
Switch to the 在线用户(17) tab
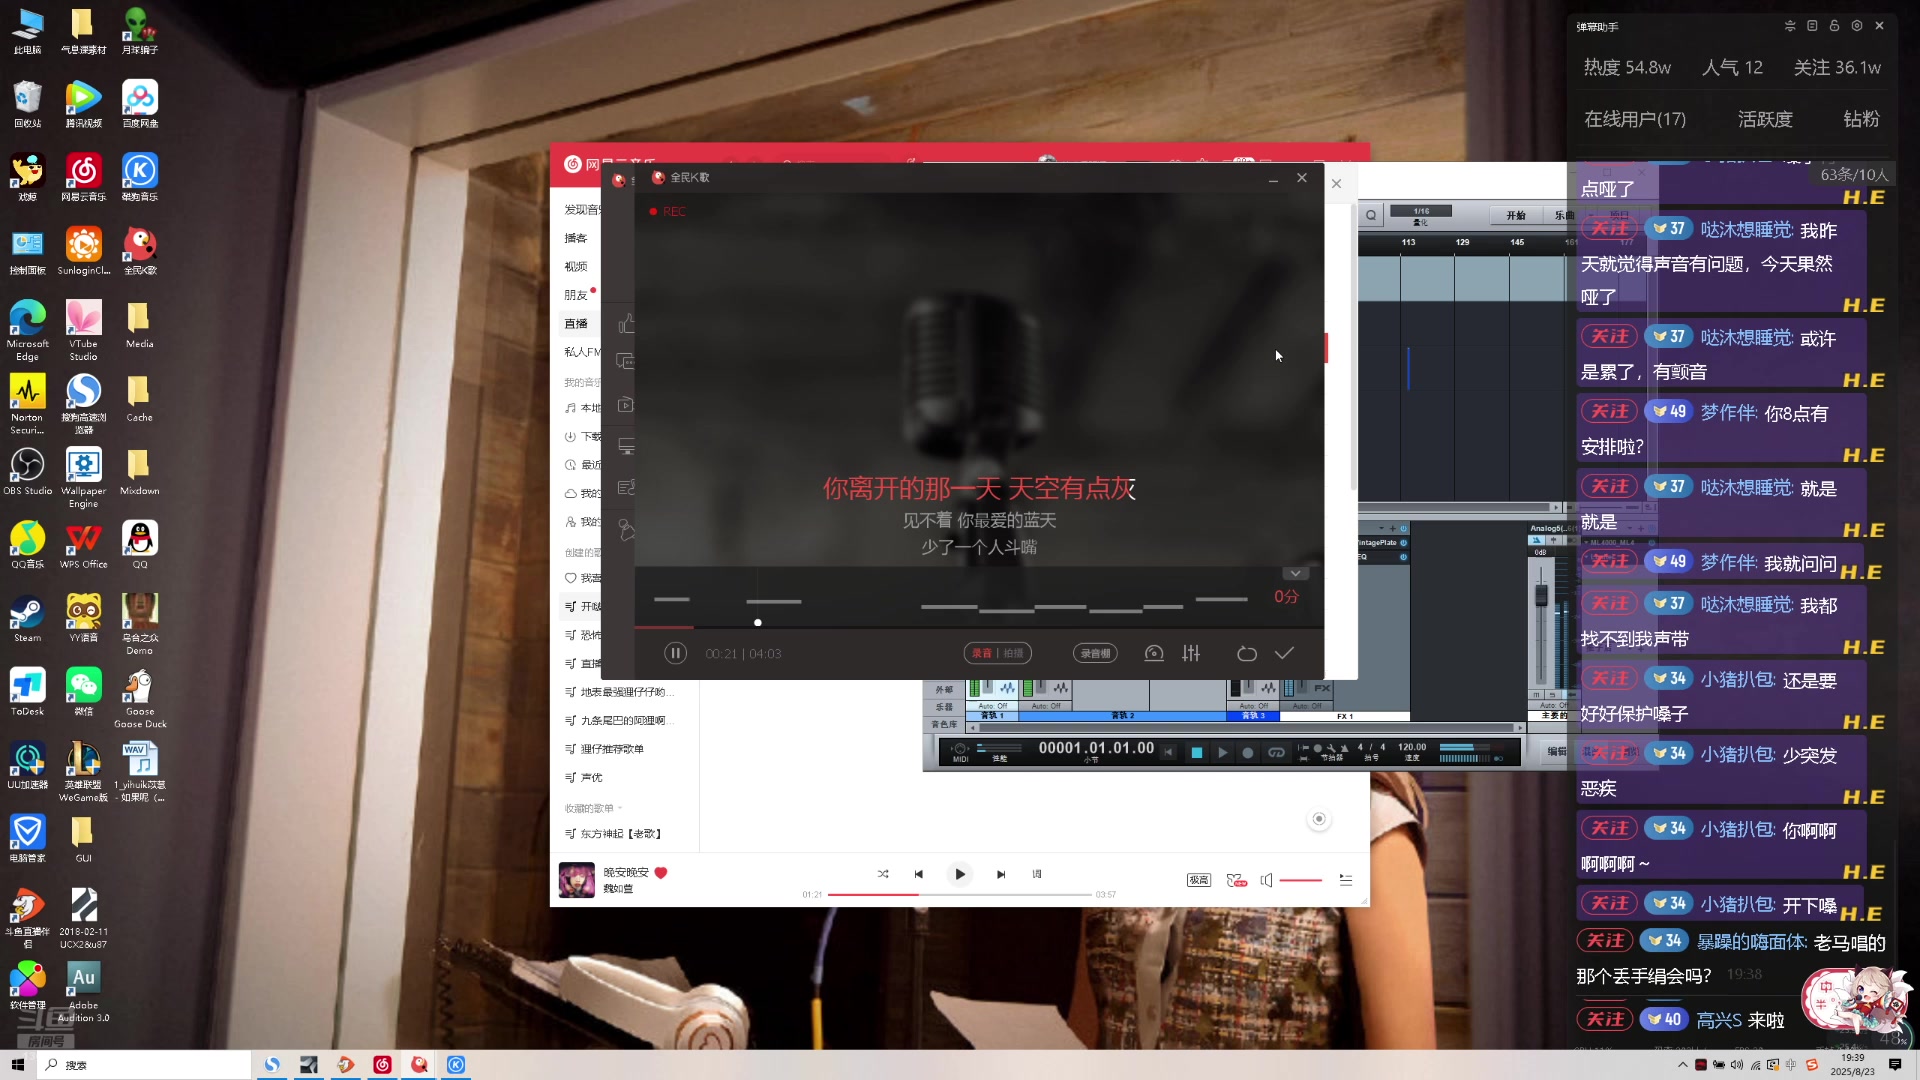tap(1635, 119)
